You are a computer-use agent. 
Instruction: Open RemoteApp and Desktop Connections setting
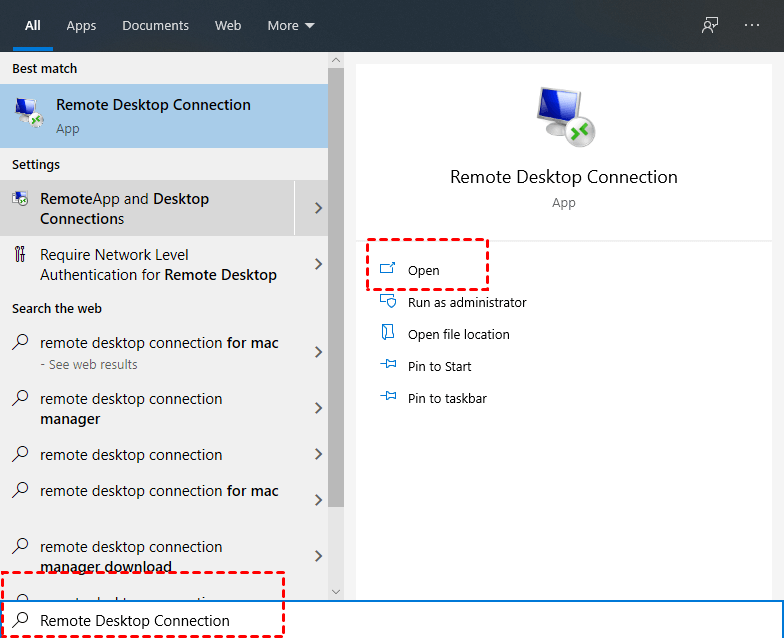point(148,208)
